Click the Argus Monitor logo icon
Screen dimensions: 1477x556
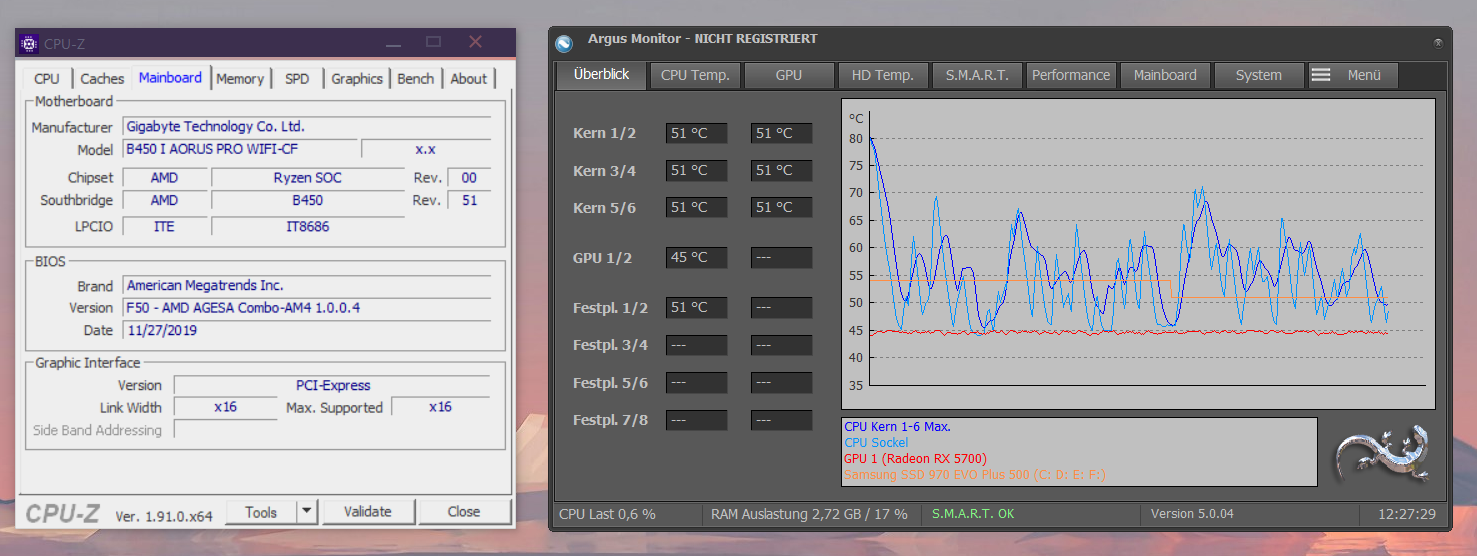pyautogui.click(x=564, y=43)
